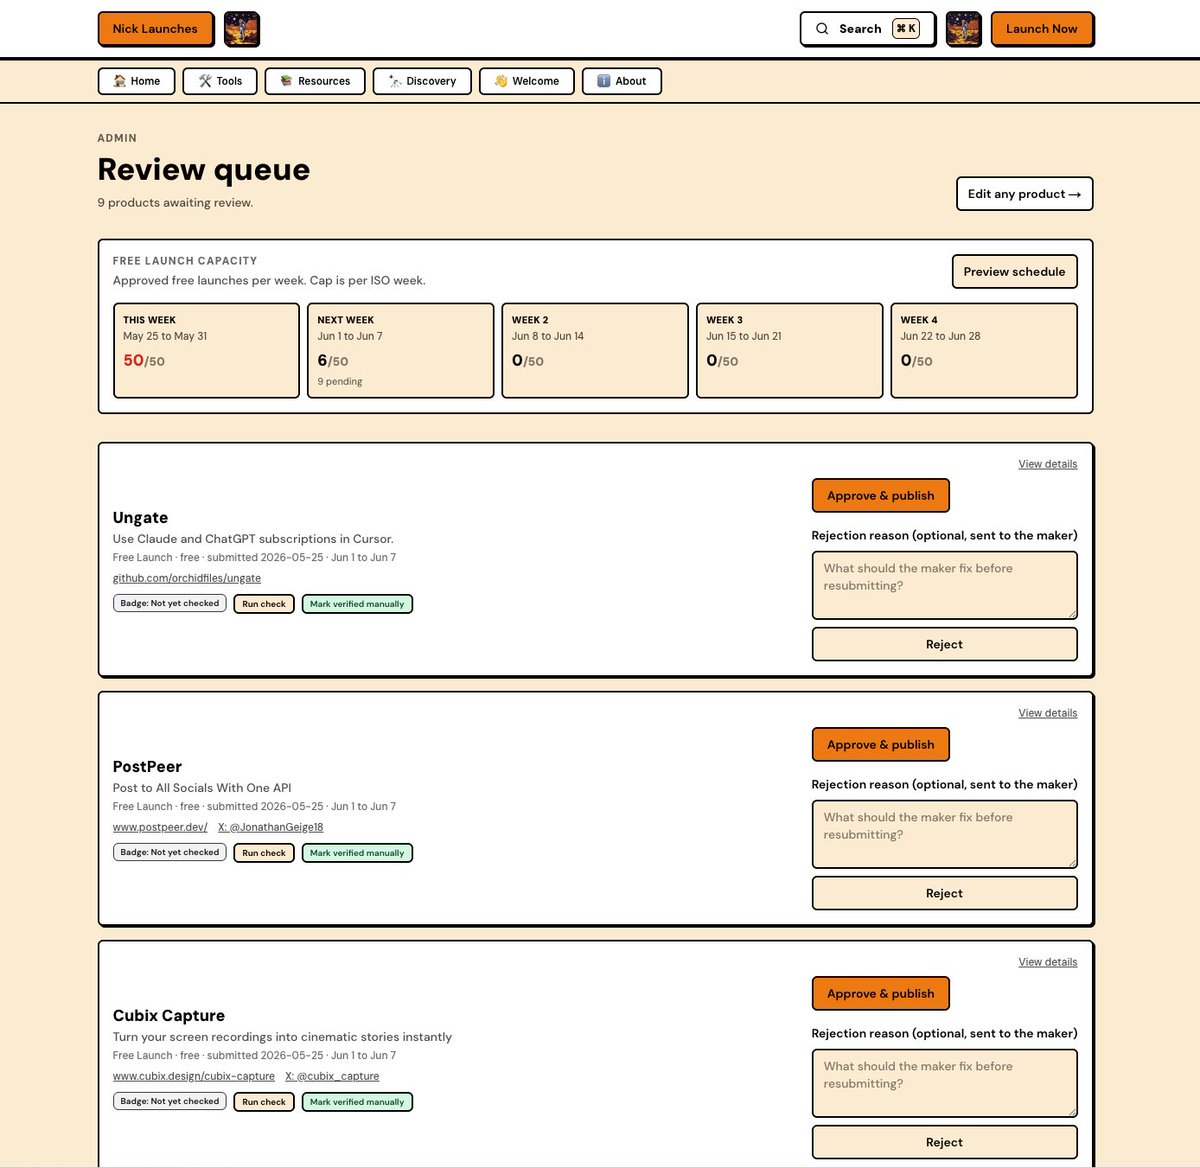Open View details for PostPeer
This screenshot has width=1200, height=1168.
(1048, 713)
